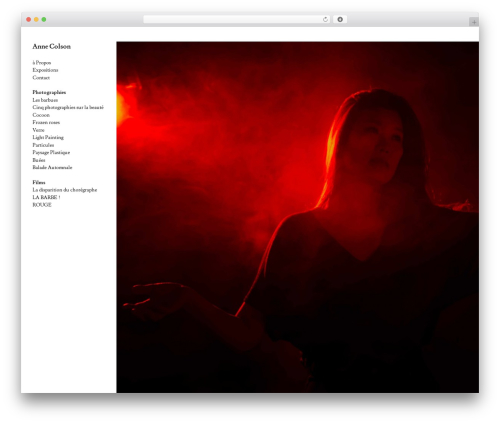Maximize the window with green button

coord(44,19)
